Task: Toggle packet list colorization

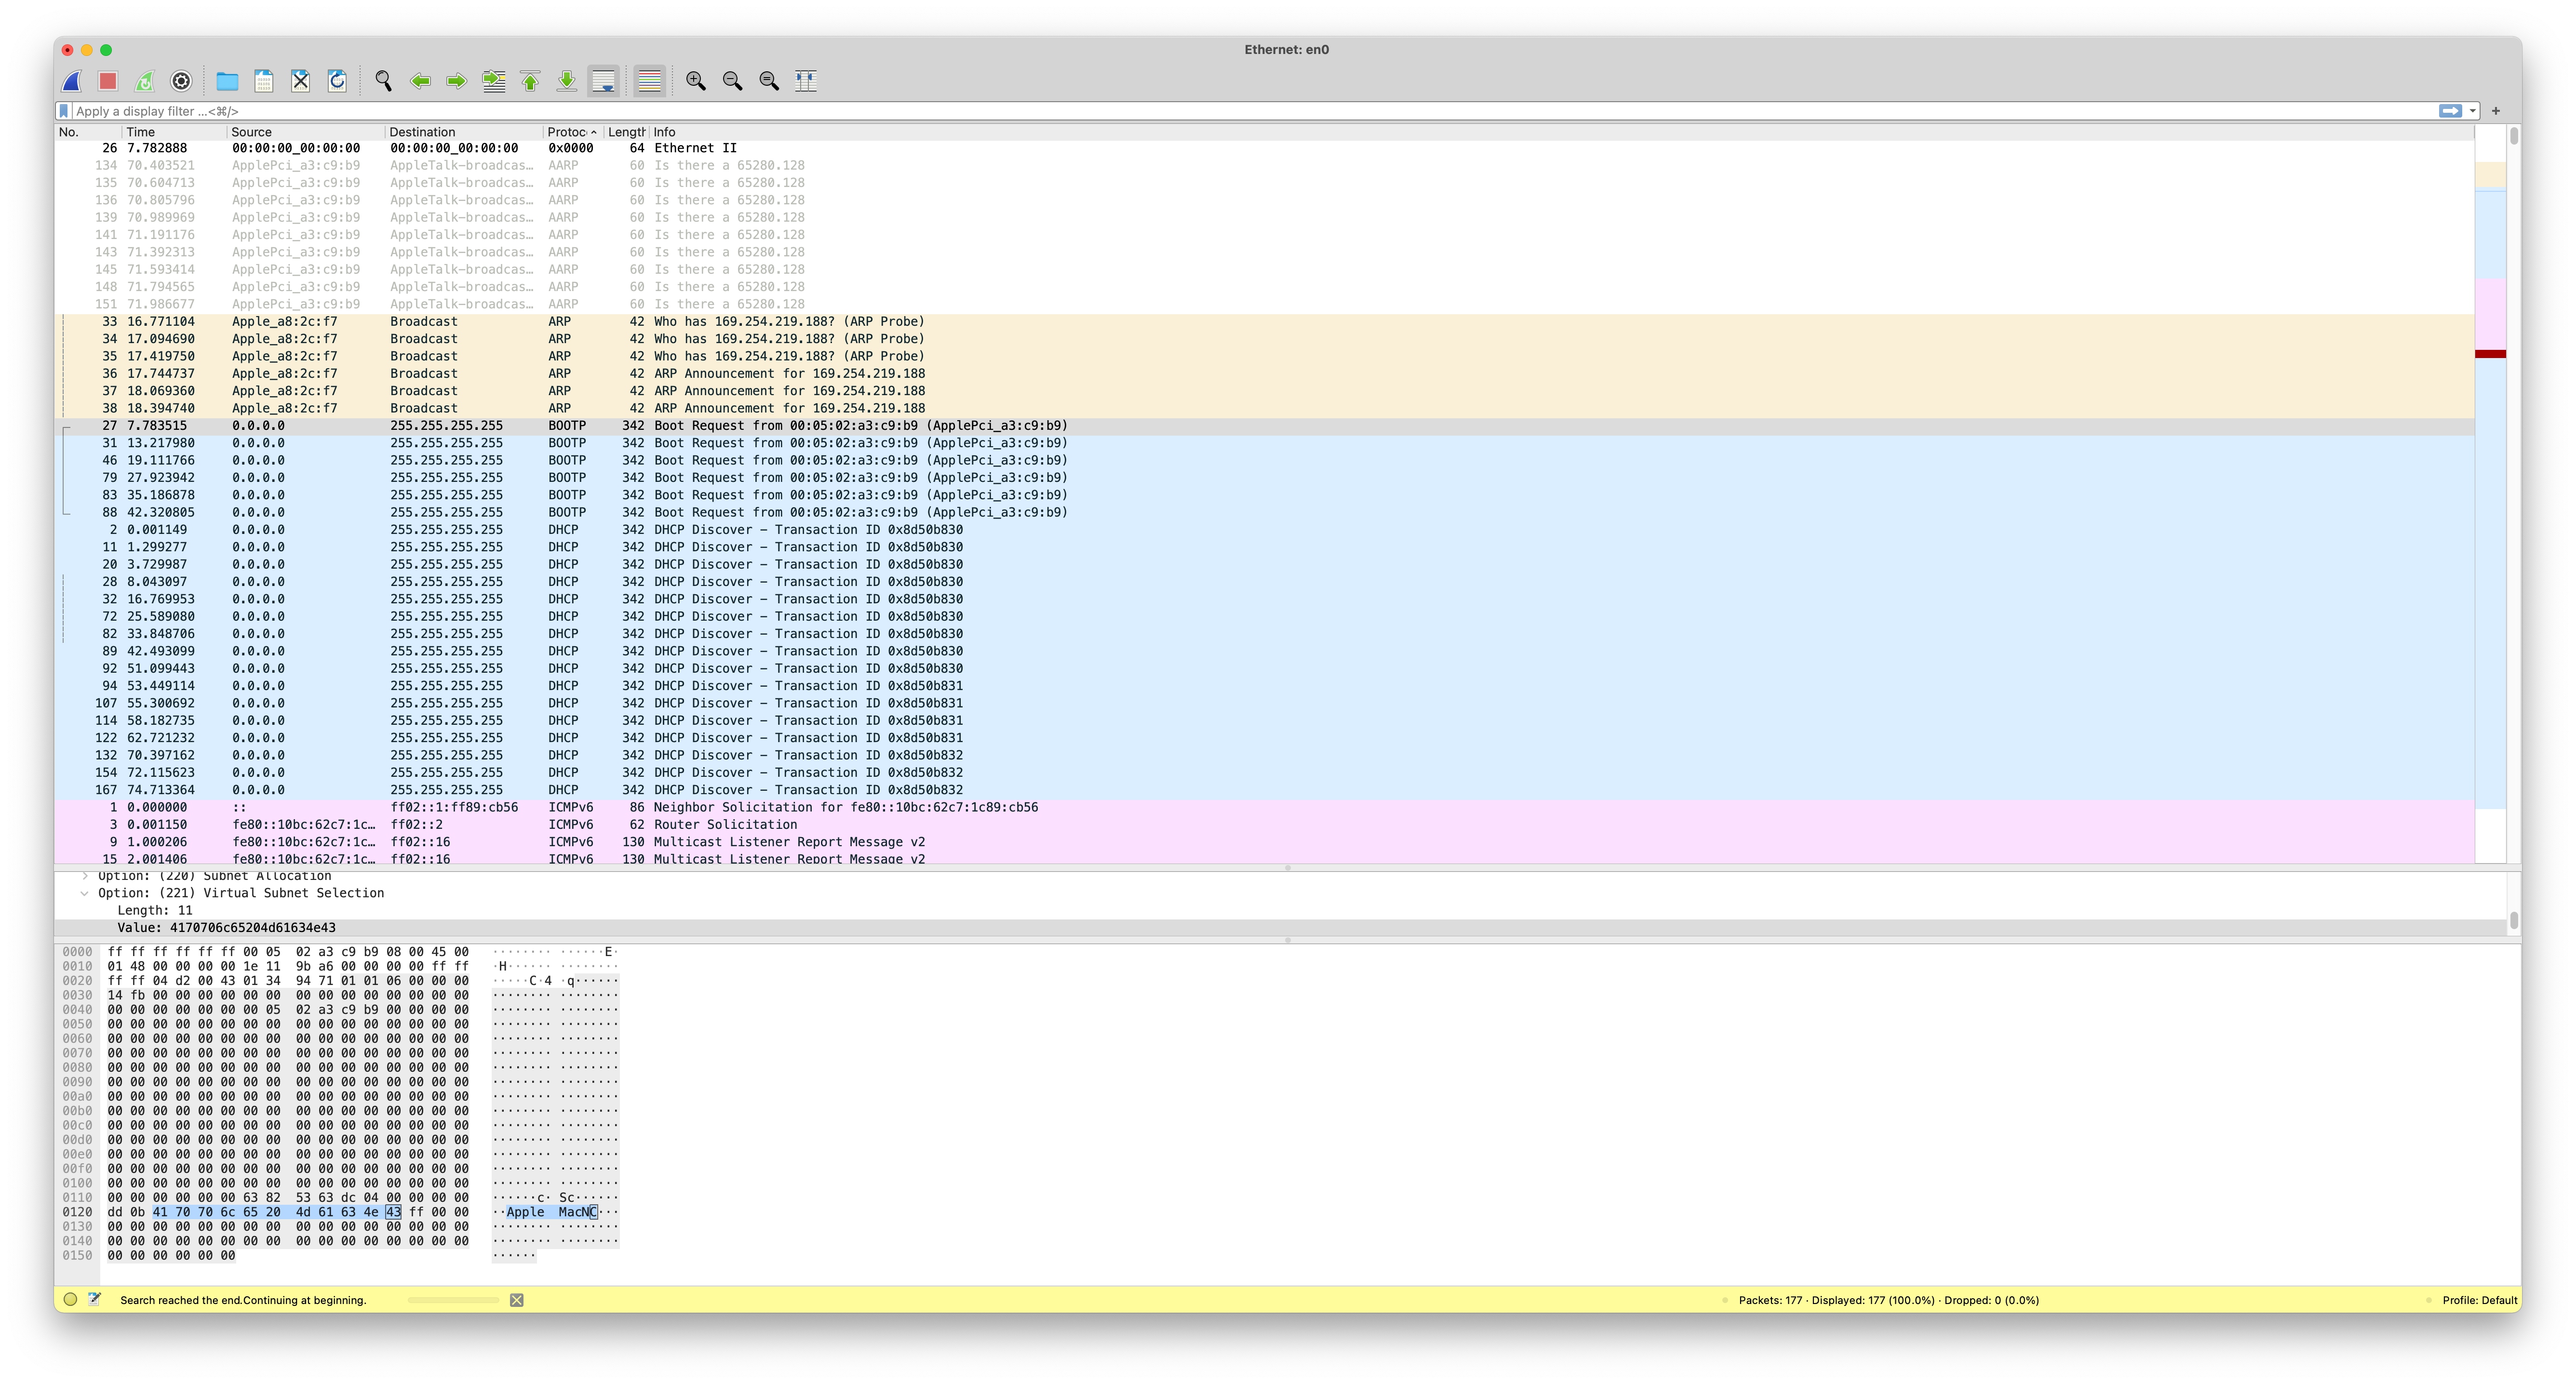Action: pos(649,81)
